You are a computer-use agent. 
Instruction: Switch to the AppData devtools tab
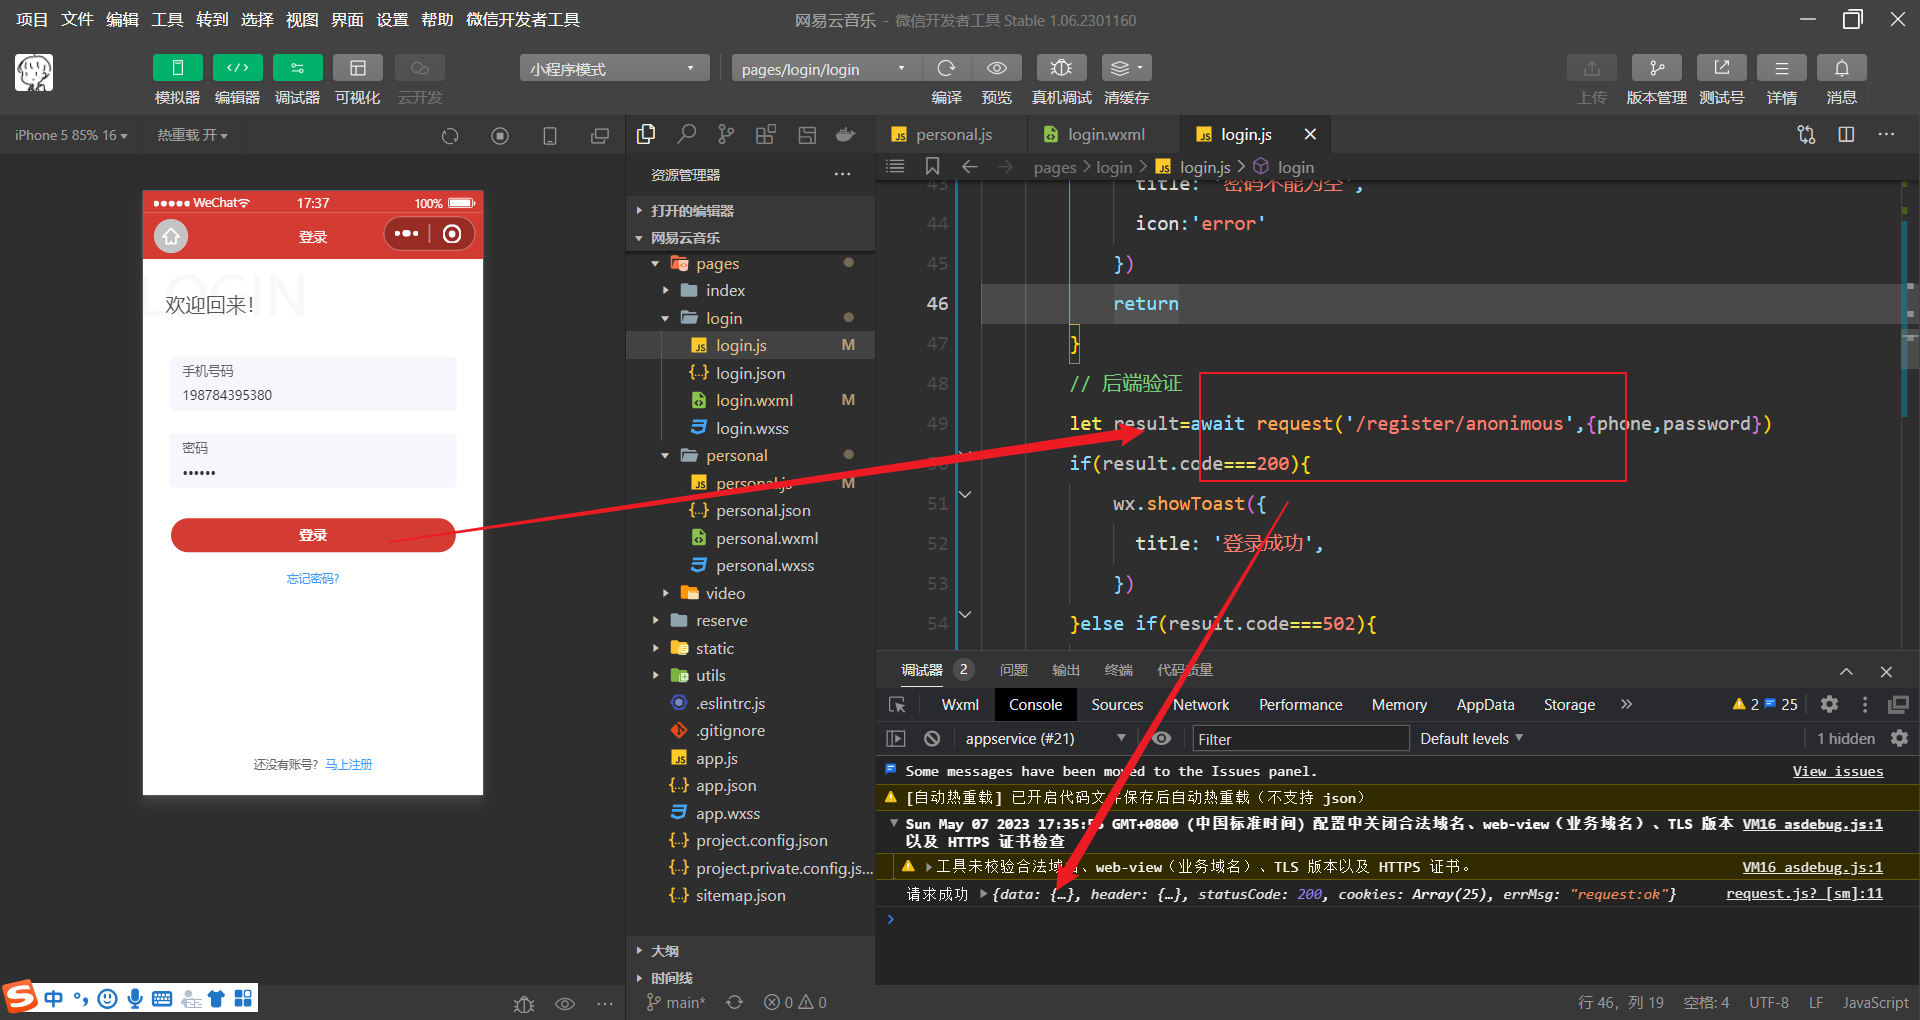(x=1485, y=705)
